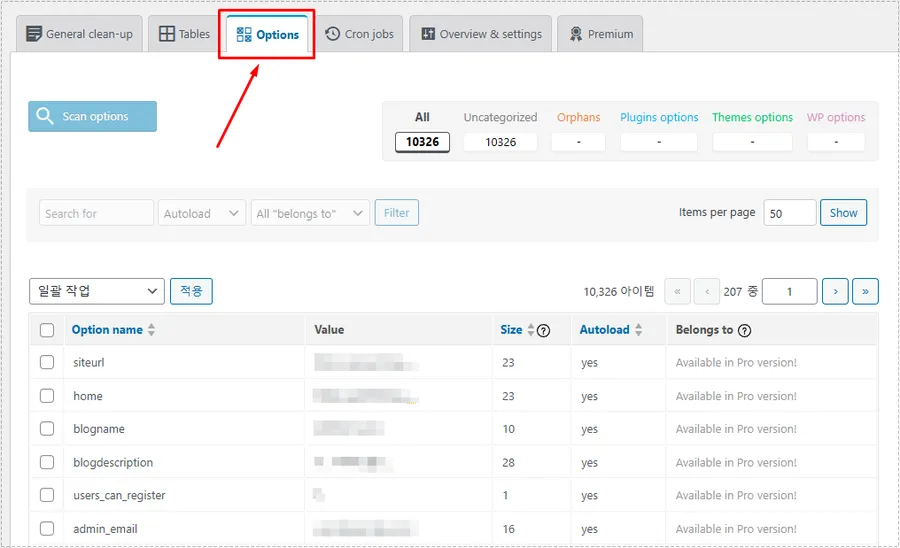Image resolution: width=900 pixels, height=548 pixels.
Task: Click the current page number field
Action: coord(790,292)
